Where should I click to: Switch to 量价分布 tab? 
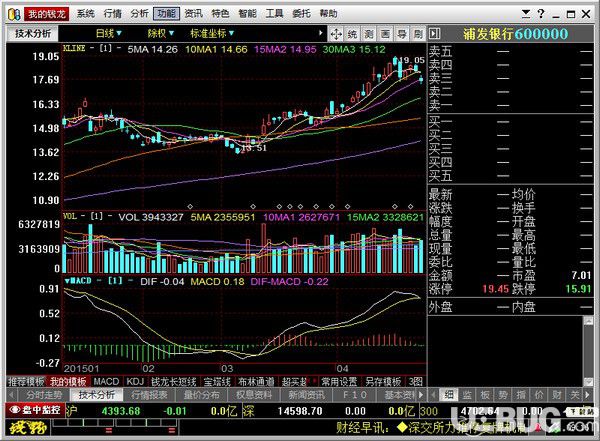(x=202, y=395)
